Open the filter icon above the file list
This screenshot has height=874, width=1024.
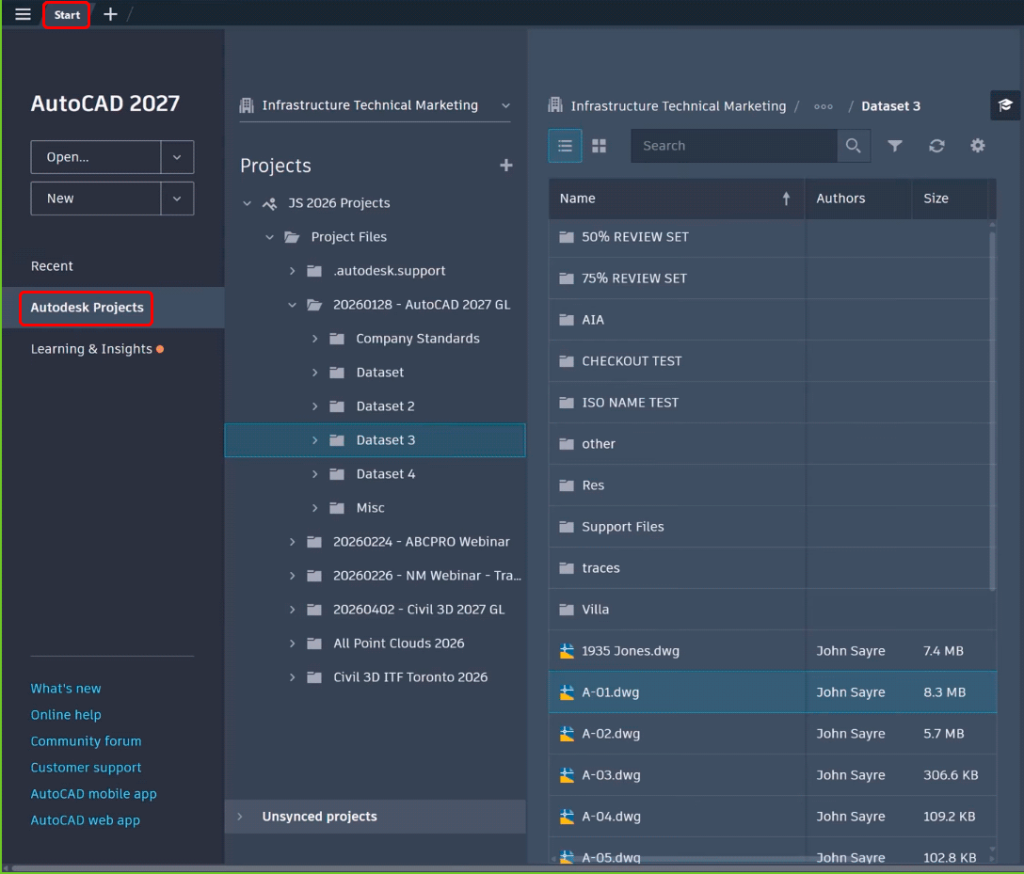(x=895, y=145)
